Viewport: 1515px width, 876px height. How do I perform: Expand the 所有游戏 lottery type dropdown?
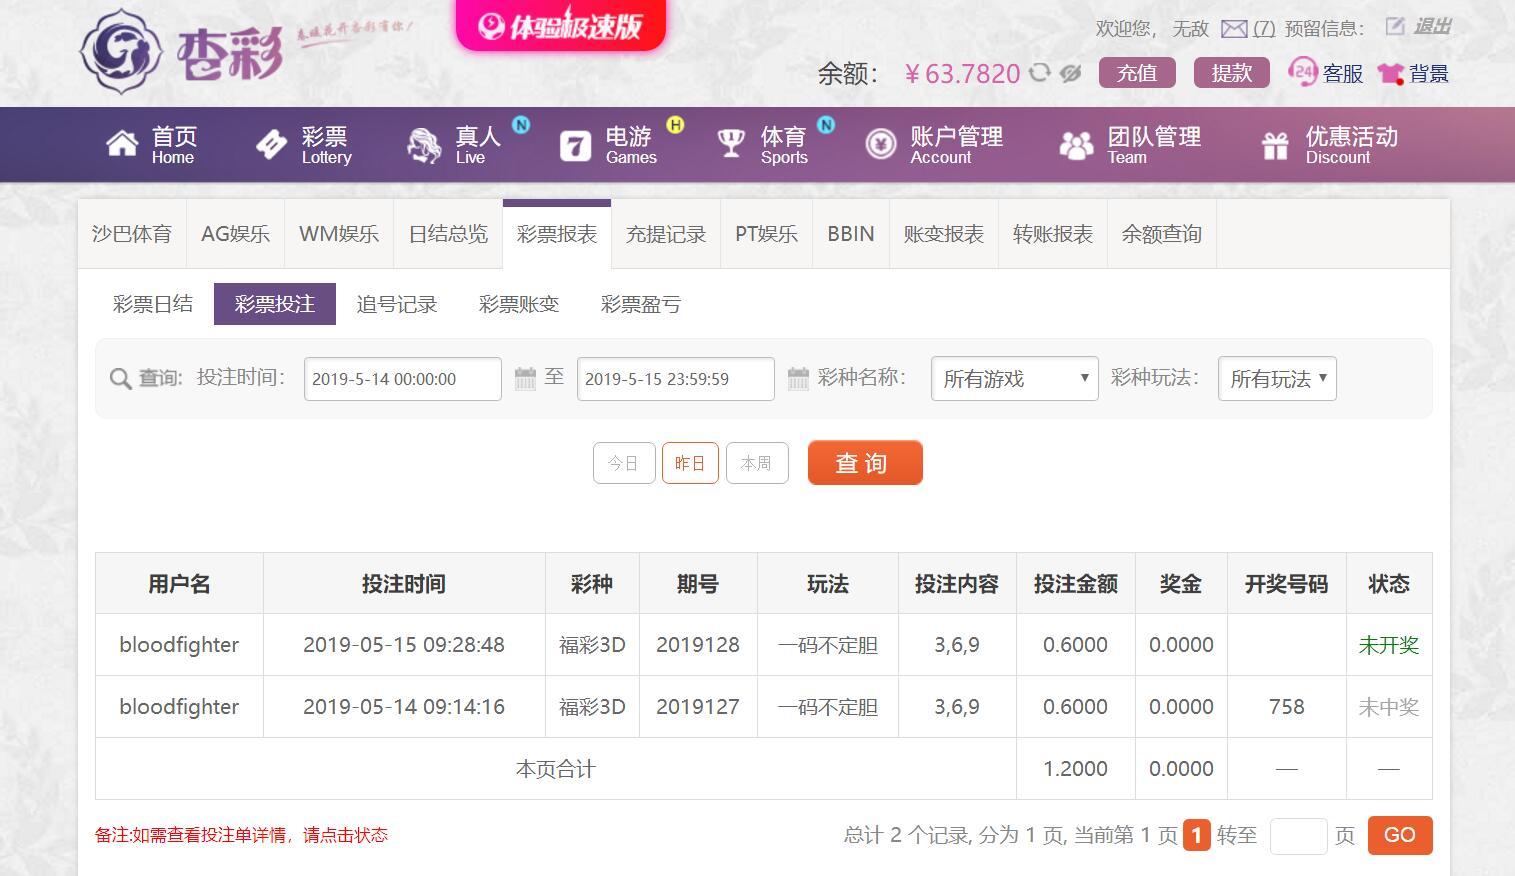pos(1014,379)
